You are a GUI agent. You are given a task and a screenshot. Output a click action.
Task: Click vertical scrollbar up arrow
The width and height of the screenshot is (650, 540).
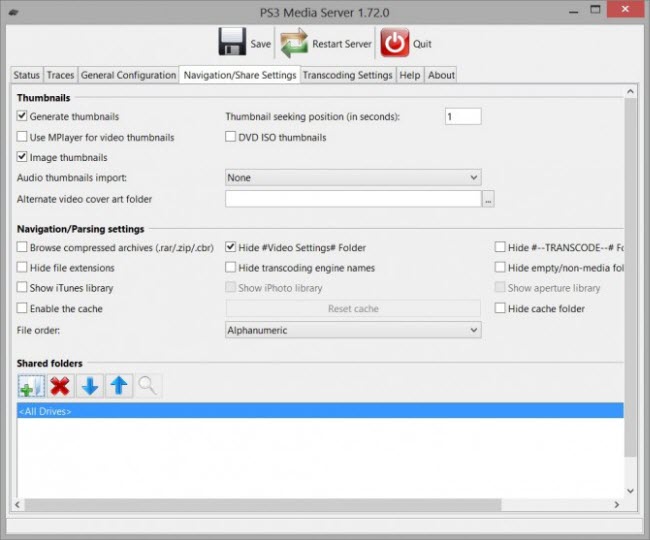(x=630, y=91)
